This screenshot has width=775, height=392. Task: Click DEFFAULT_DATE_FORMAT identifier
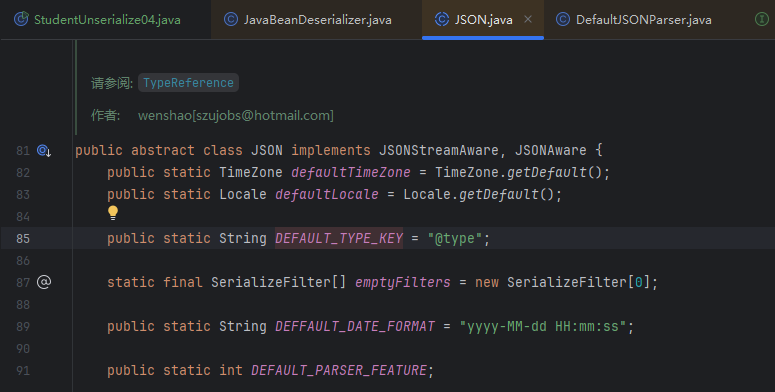coord(355,326)
